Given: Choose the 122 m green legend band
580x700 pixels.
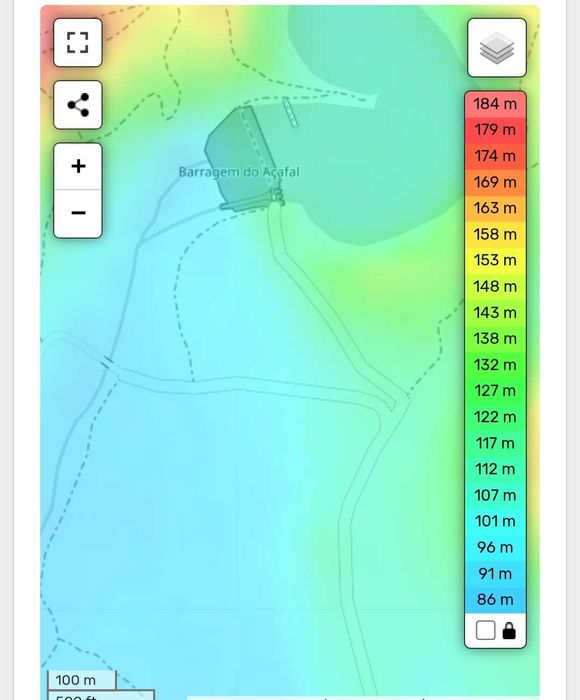Looking at the screenshot, I should tap(495, 417).
